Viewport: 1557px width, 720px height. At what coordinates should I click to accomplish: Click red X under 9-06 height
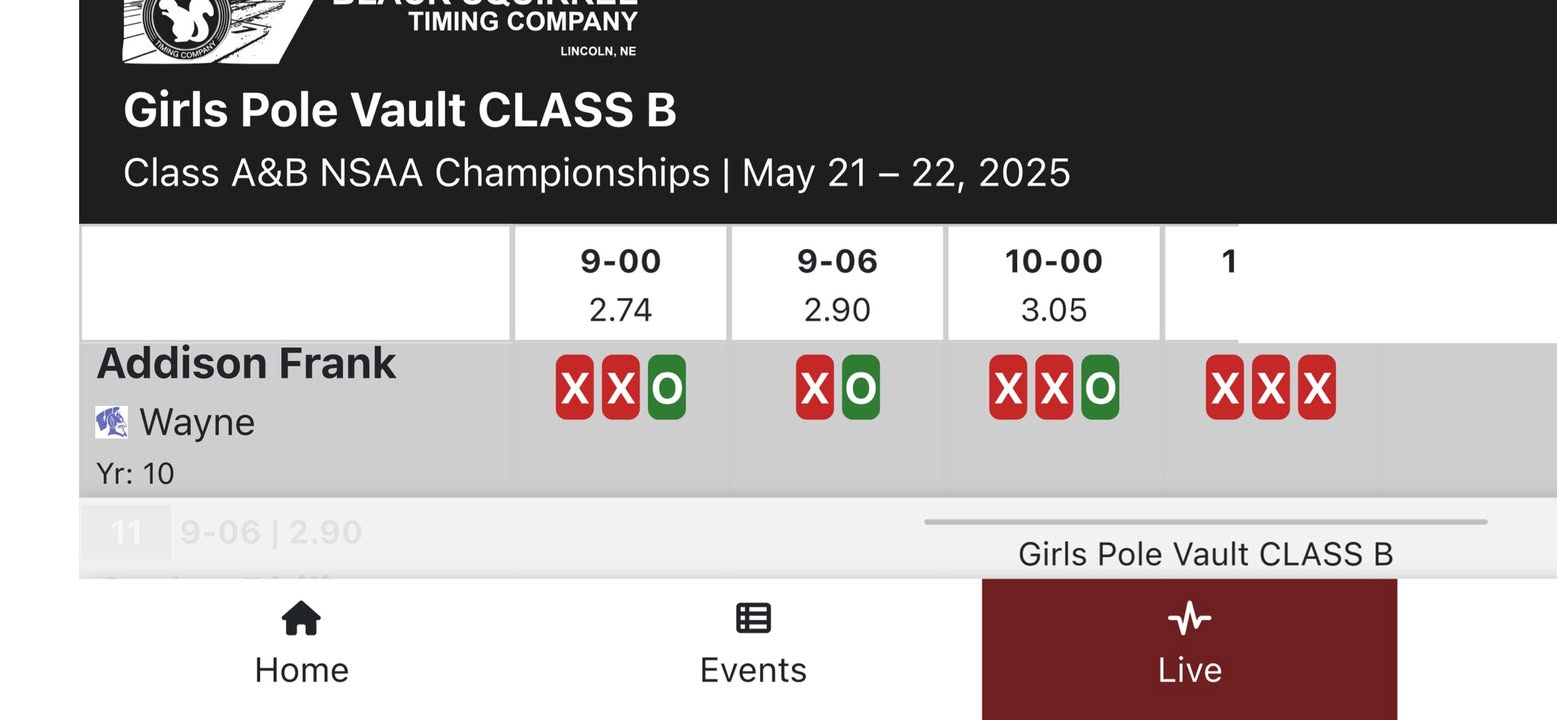[x=815, y=387]
